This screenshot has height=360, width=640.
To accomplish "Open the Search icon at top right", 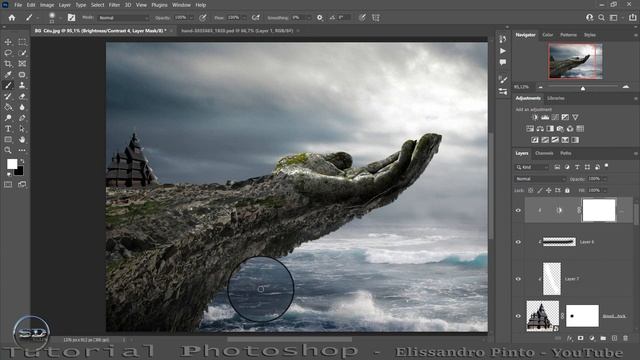I will pos(601,18).
